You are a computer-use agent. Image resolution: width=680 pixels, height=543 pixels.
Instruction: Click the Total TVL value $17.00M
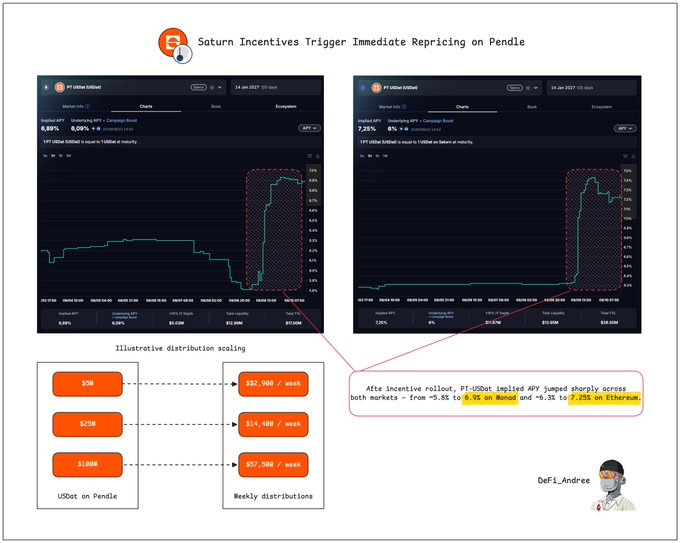click(294, 323)
